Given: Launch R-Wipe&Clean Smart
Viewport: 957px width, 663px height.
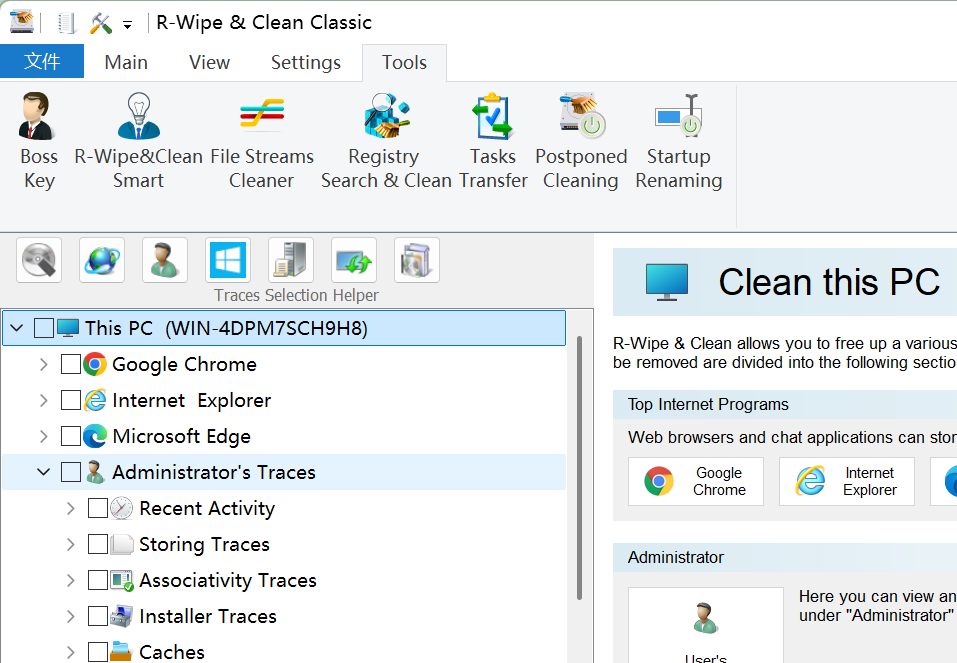Looking at the screenshot, I should (x=138, y=140).
